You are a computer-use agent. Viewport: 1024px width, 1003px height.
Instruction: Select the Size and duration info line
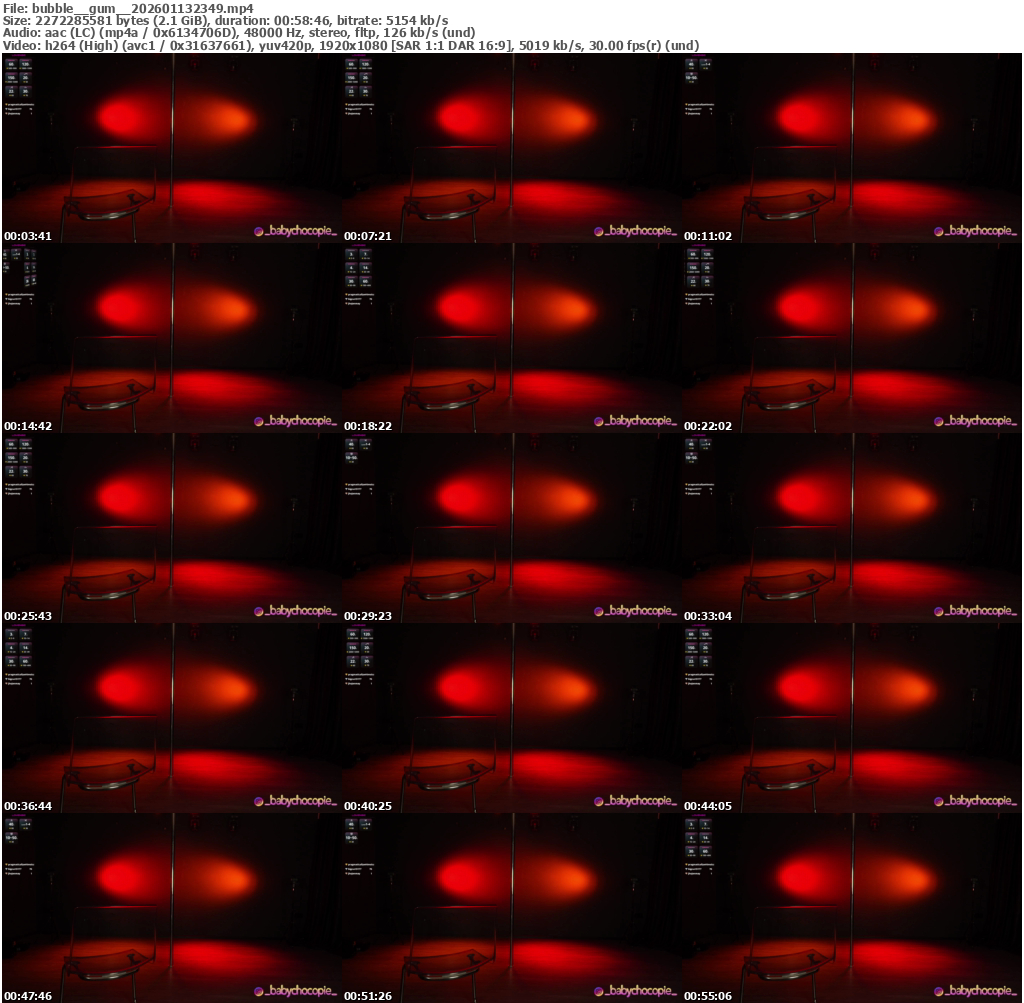pos(225,20)
